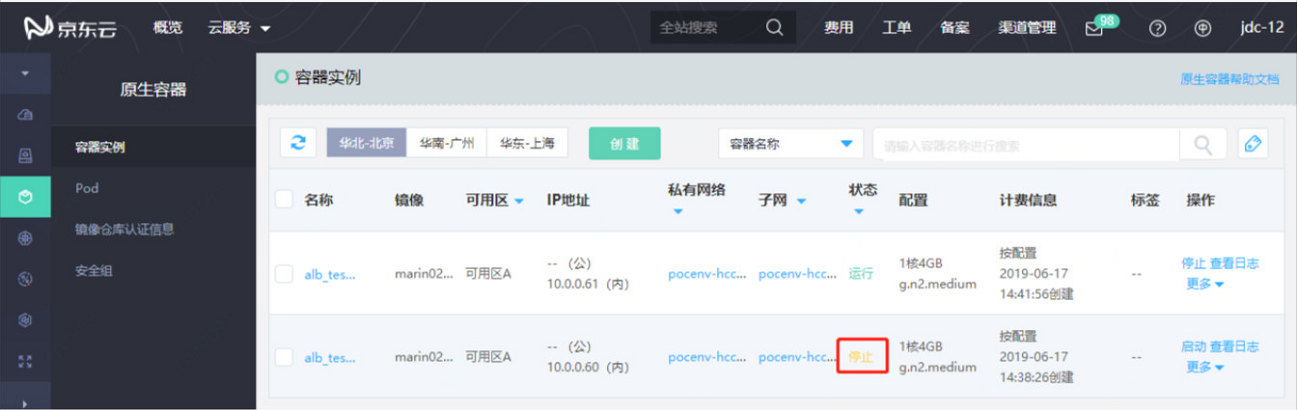View logs for the stopped instance

[1234, 347]
